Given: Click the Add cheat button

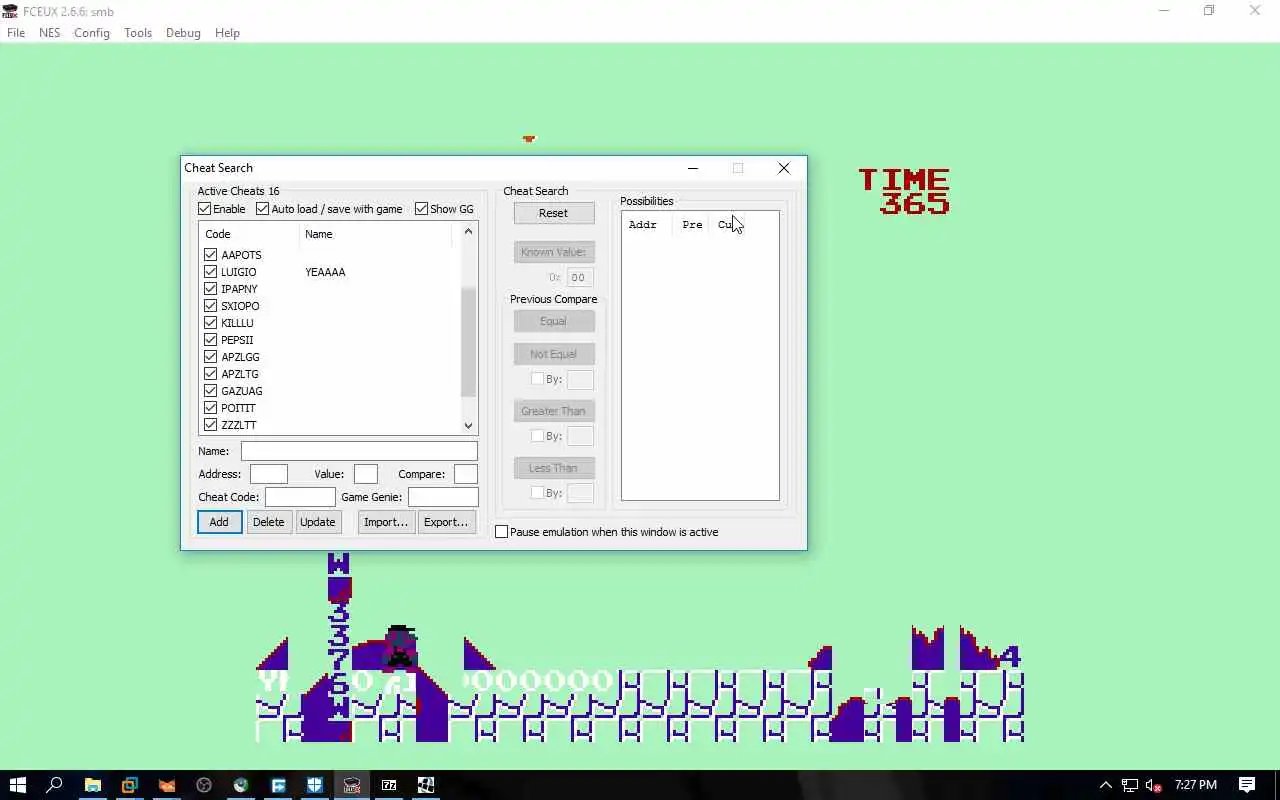Looking at the screenshot, I should pos(219,522).
